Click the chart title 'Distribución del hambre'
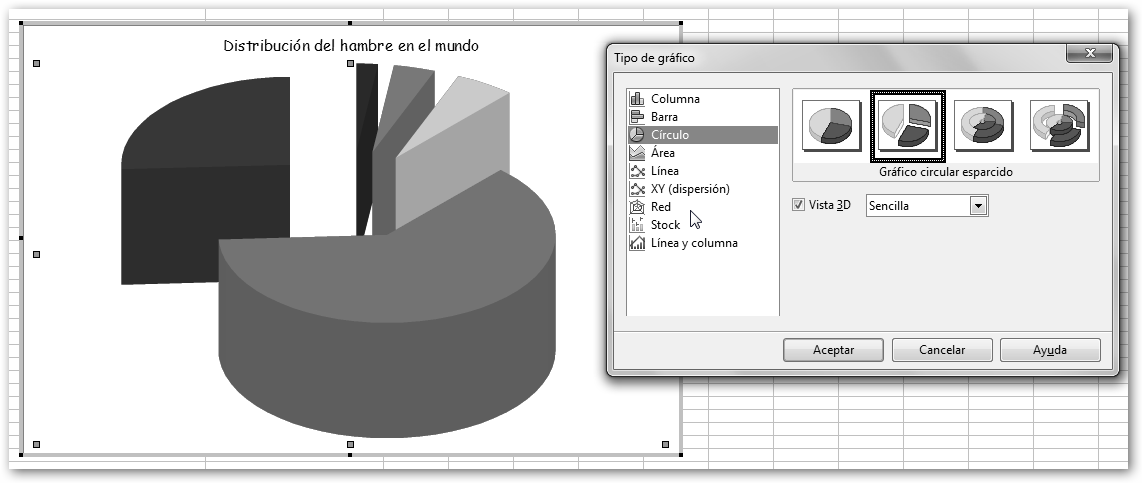1142x483 pixels. pyautogui.click(x=350, y=46)
